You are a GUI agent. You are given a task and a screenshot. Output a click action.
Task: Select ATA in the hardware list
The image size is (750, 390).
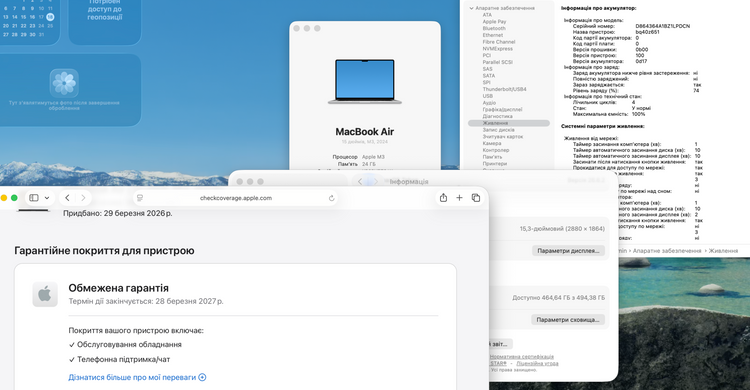487,15
